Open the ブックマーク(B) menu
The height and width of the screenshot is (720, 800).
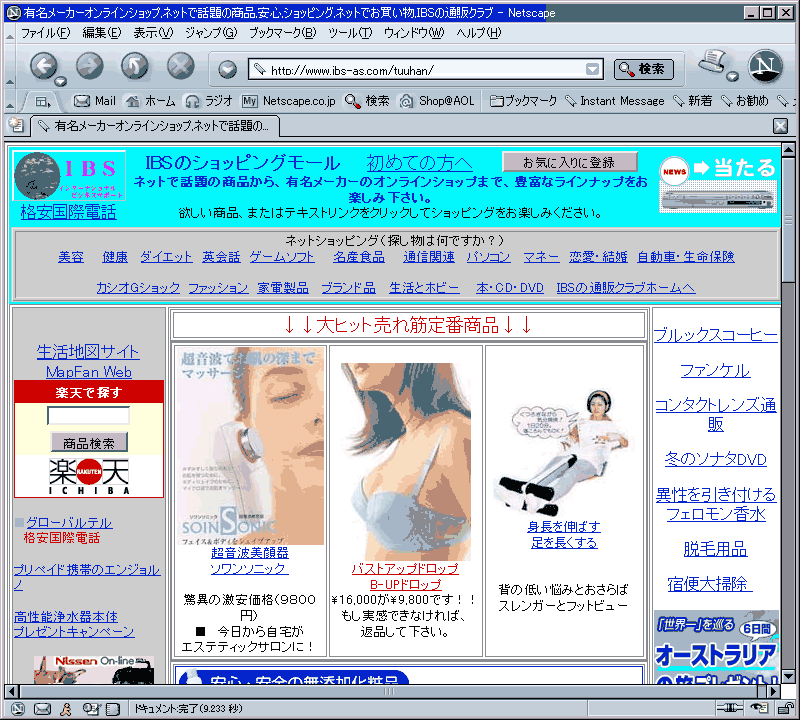282,33
